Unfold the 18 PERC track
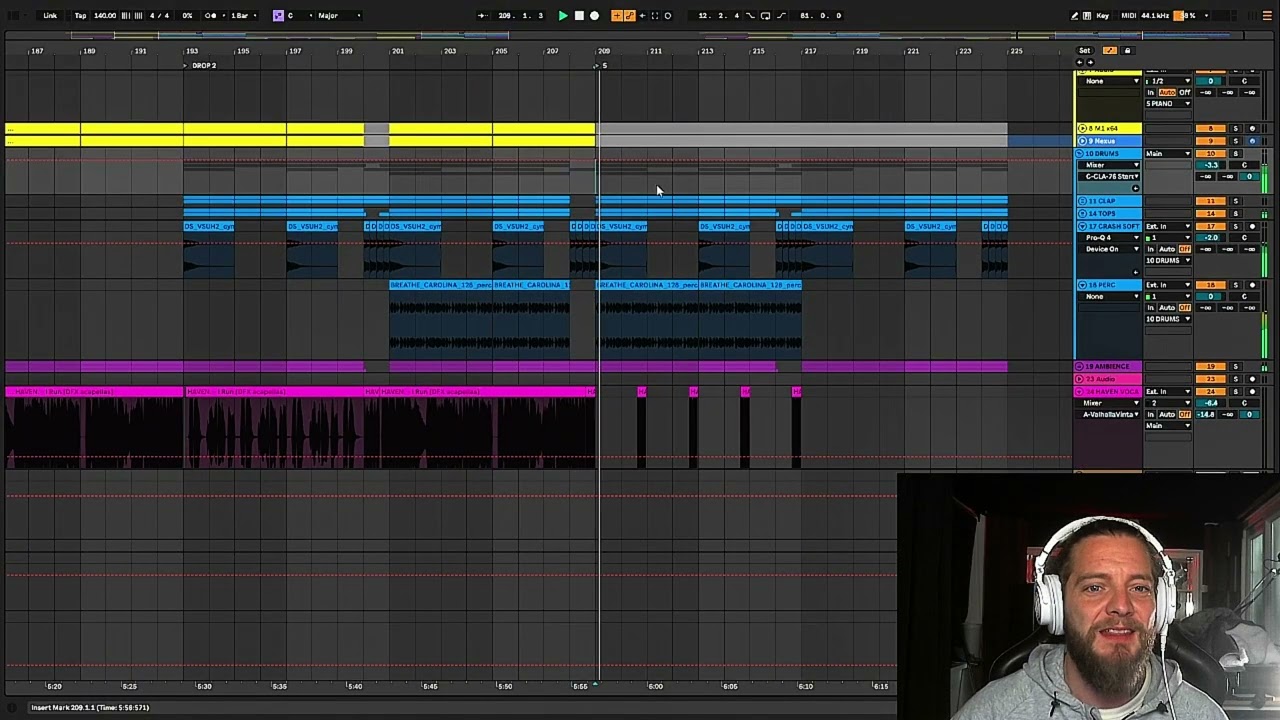This screenshot has height=720, width=1280. 1082,285
